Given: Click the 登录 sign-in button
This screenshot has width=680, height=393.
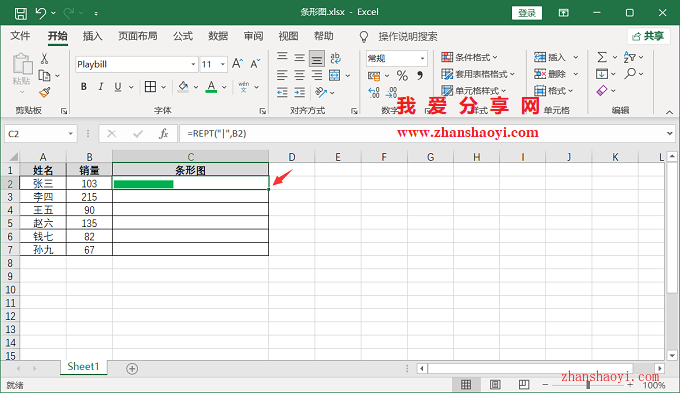Looking at the screenshot, I should pyautogui.click(x=527, y=13).
